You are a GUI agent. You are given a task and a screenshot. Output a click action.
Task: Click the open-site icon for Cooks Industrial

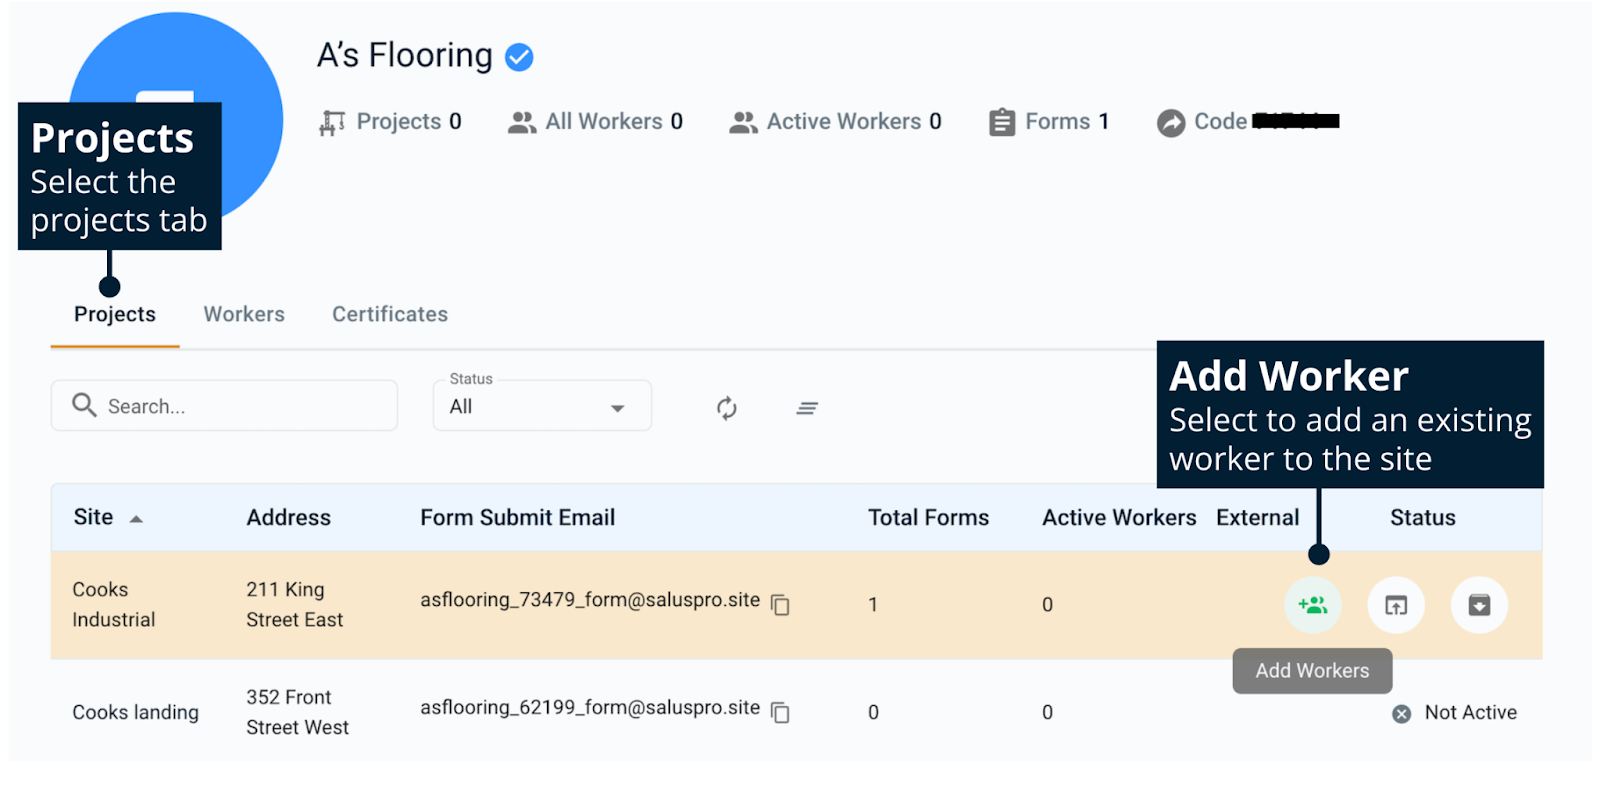pyautogui.click(x=1396, y=605)
